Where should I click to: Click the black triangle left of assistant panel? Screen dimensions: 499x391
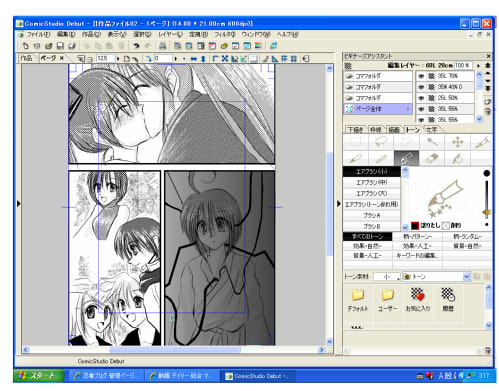pyautogui.click(x=339, y=204)
